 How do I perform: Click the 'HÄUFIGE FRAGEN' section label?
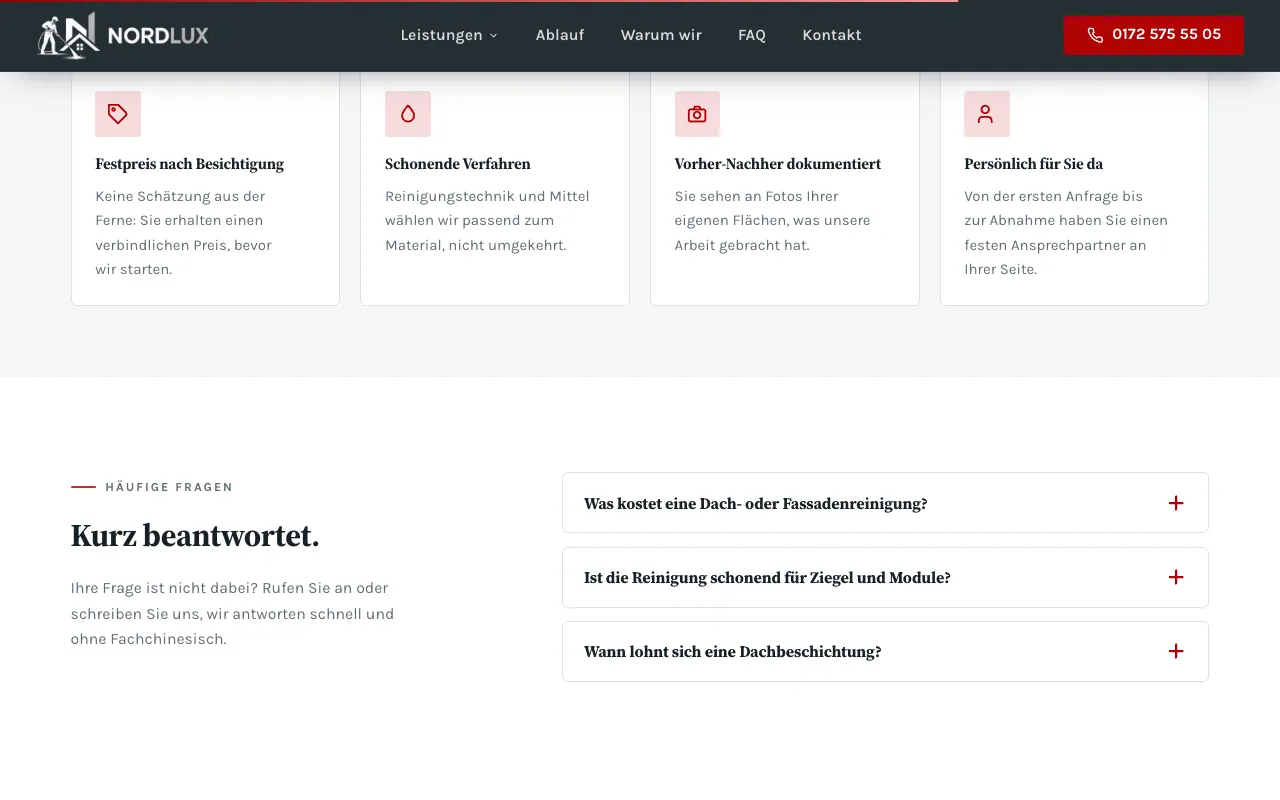click(x=169, y=487)
